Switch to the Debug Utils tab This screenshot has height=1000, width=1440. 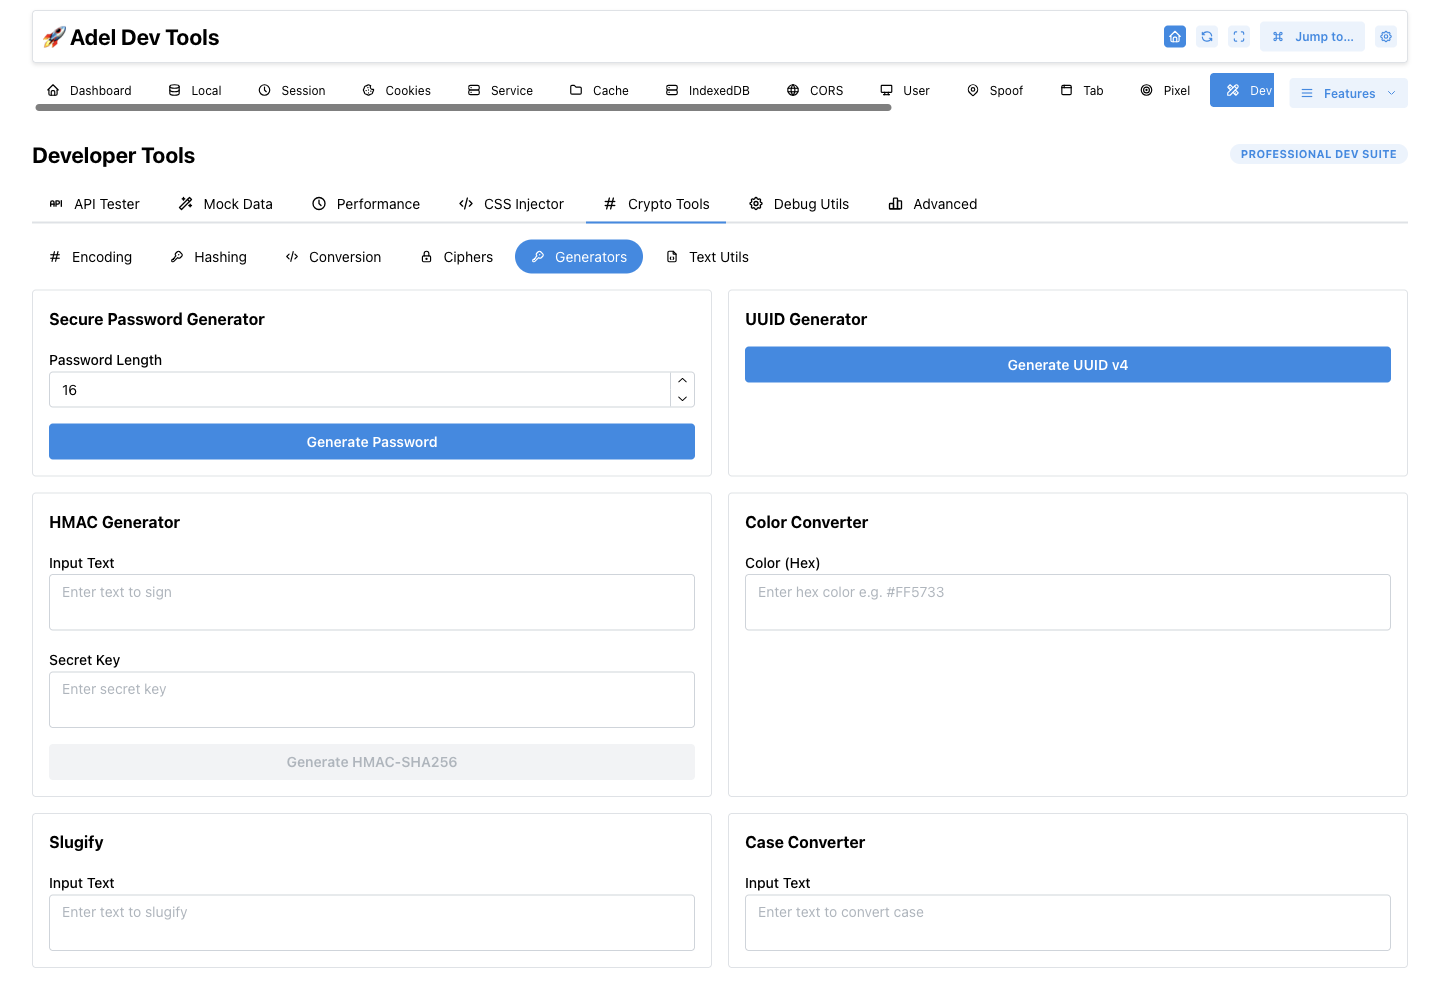(799, 204)
